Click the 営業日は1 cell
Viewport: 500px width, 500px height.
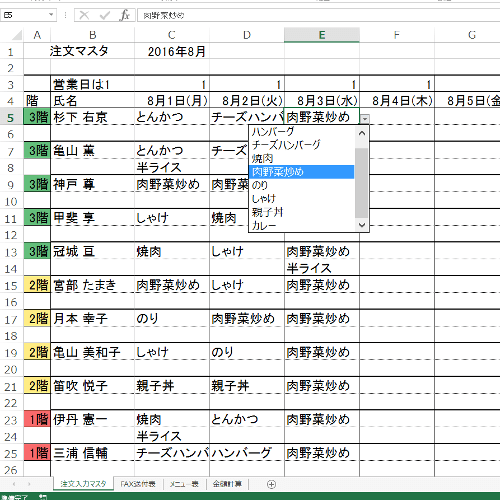(x=93, y=84)
